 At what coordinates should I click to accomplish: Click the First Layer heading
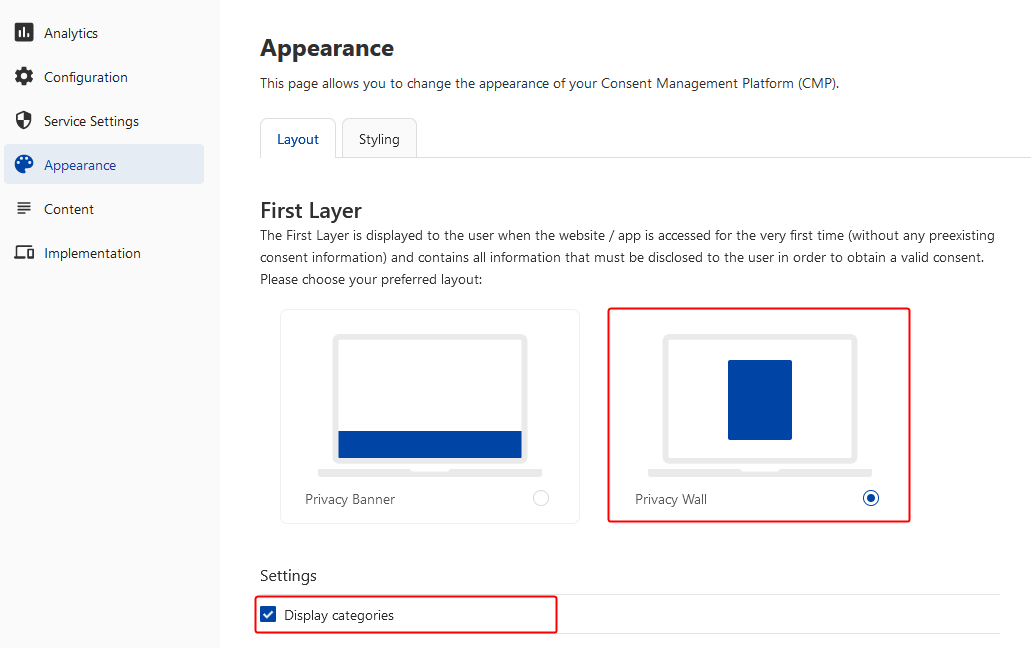point(311,210)
